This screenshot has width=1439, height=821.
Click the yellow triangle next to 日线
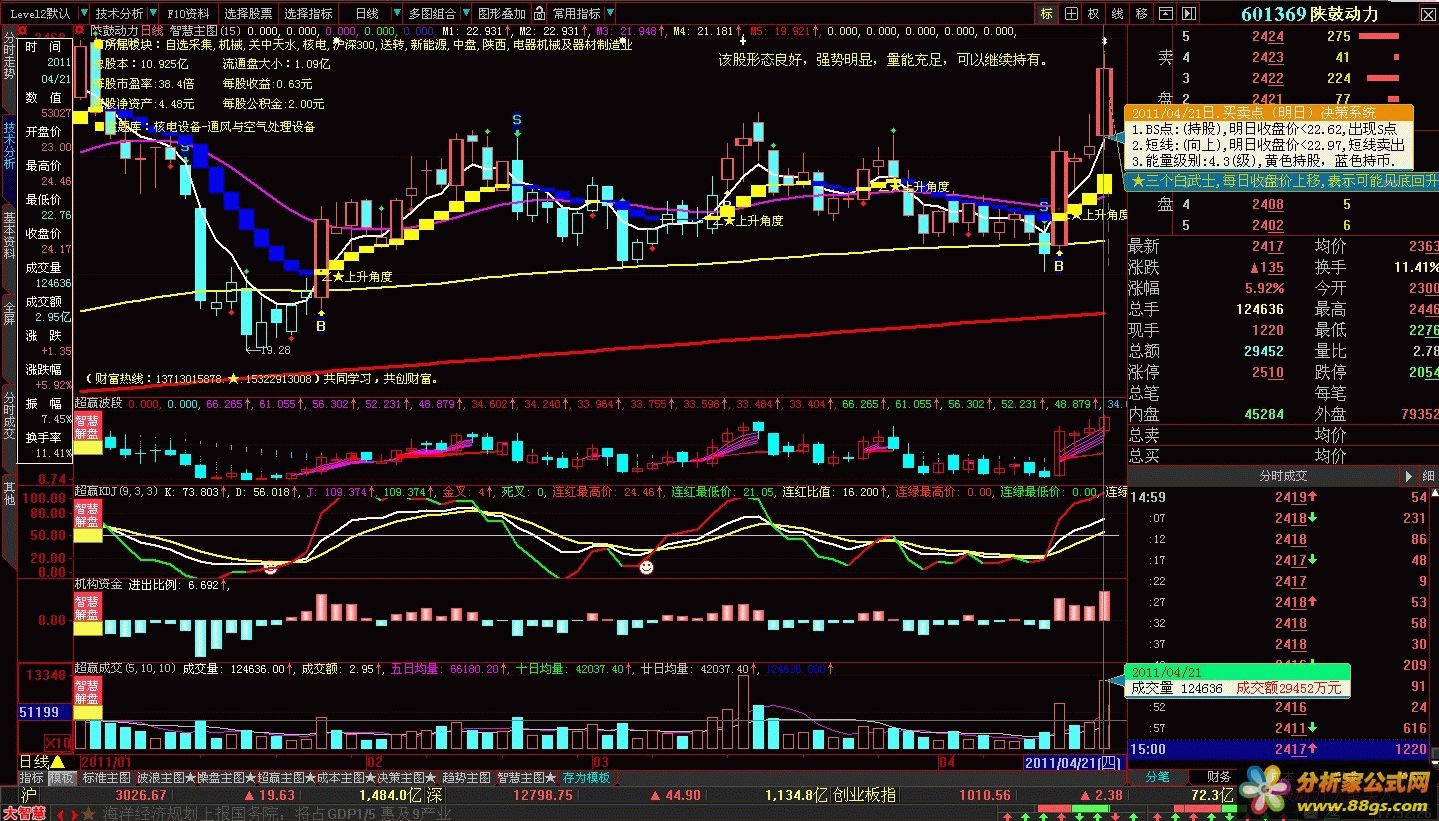pos(59,762)
